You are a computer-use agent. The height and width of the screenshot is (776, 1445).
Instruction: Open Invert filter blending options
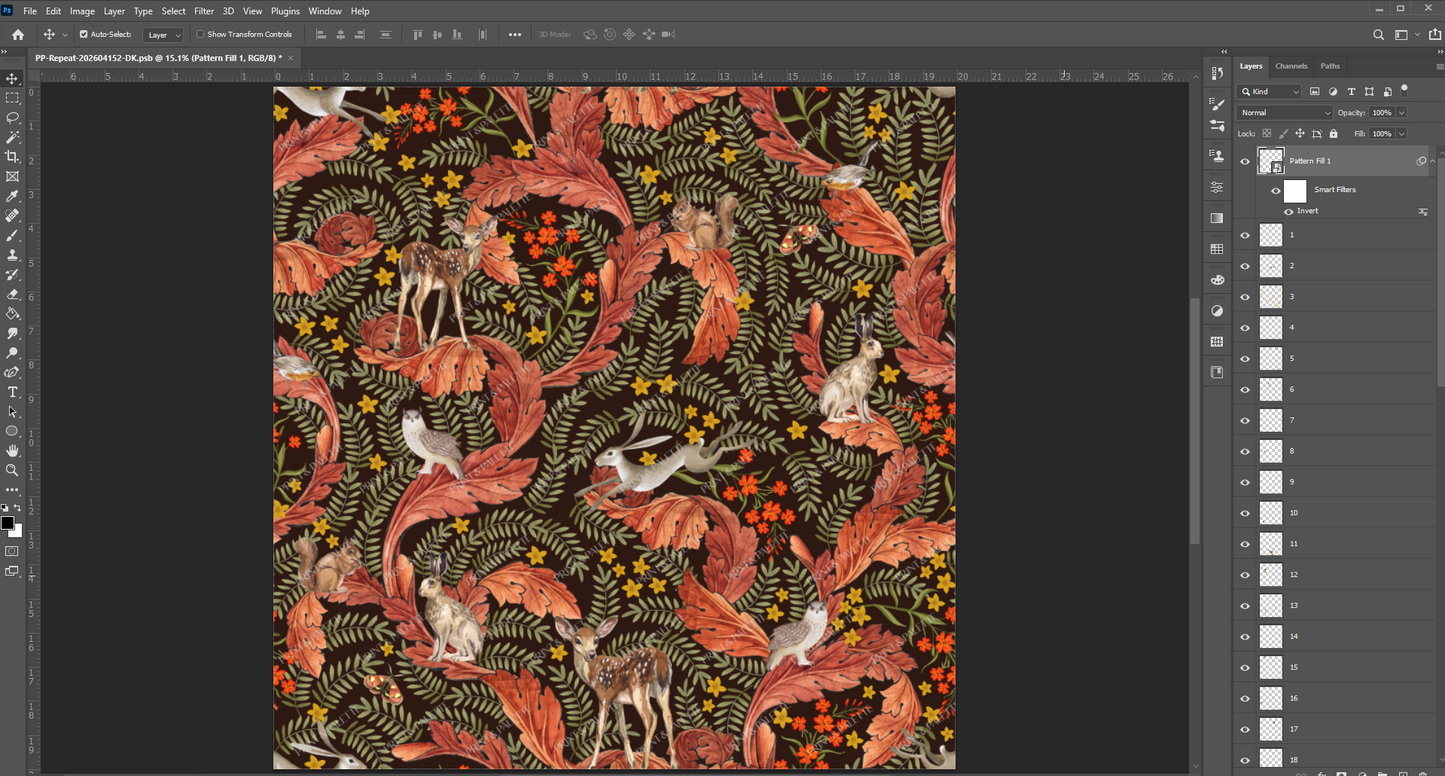point(1423,212)
